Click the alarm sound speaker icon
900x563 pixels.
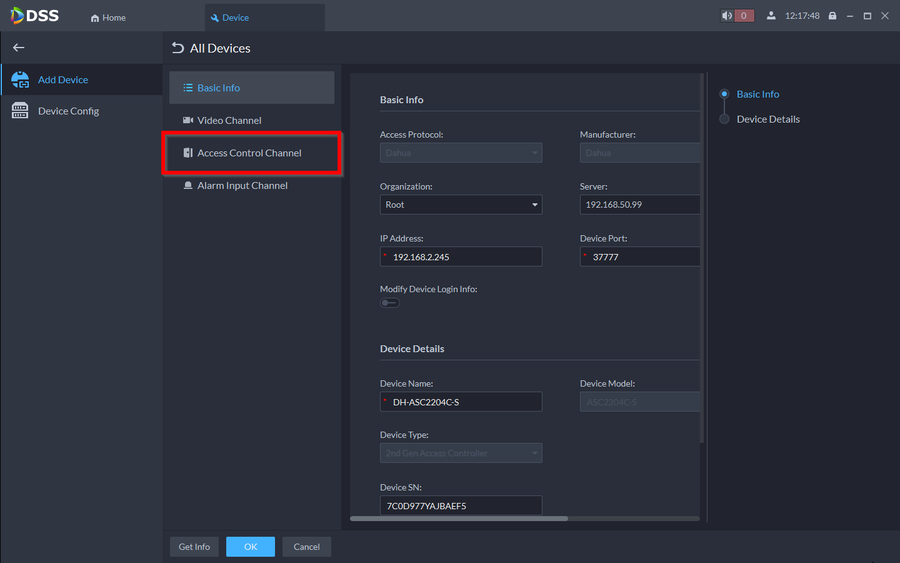pos(727,16)
